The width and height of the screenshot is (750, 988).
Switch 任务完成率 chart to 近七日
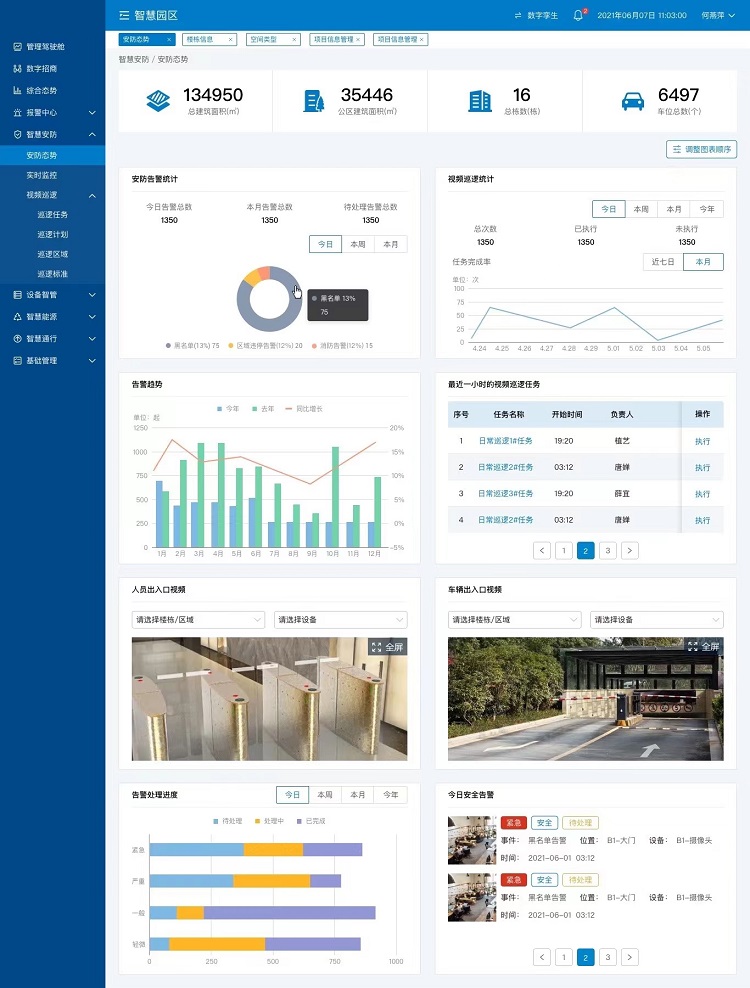[663, 262]
